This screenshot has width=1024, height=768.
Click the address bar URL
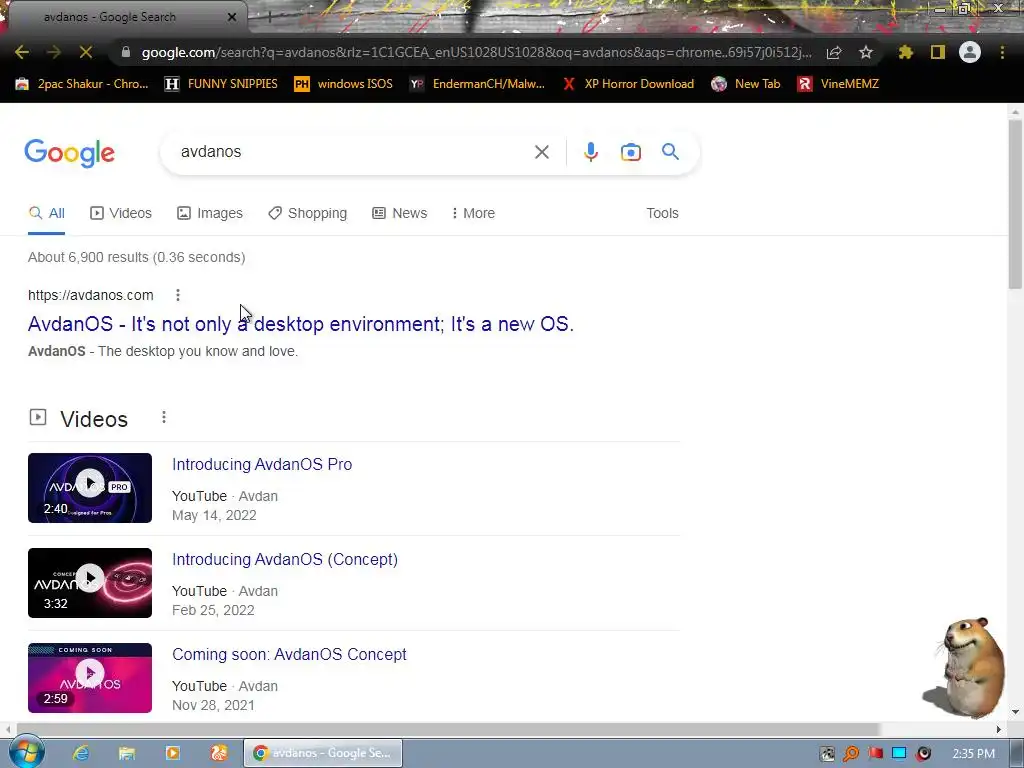(477, 52)
